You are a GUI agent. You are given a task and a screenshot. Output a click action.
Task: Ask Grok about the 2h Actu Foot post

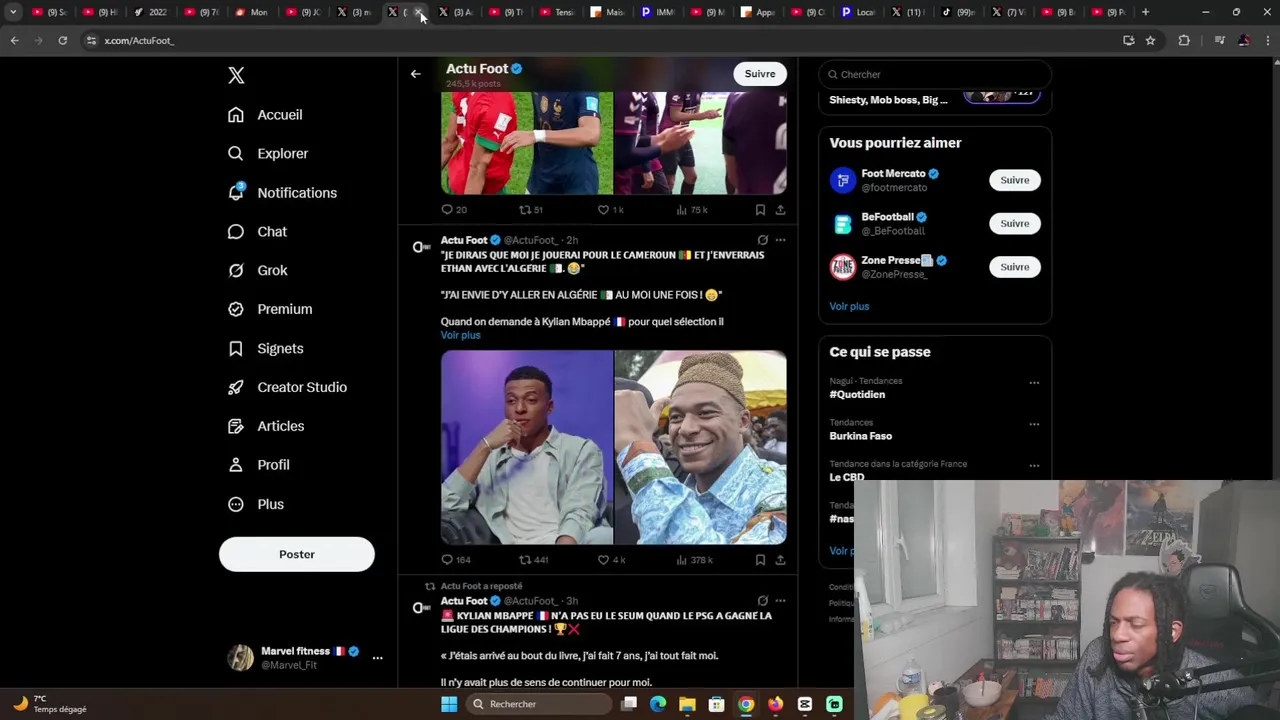[763, 240]
